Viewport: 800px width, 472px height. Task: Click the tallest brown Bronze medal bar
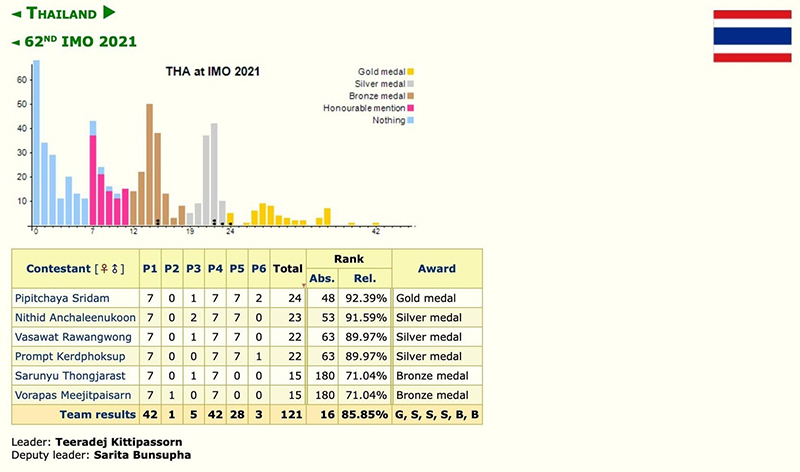[149, 164]
